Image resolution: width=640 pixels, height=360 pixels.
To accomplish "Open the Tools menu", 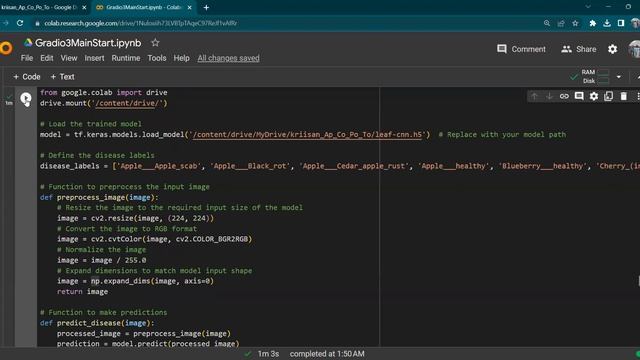I will pos(157,58).
